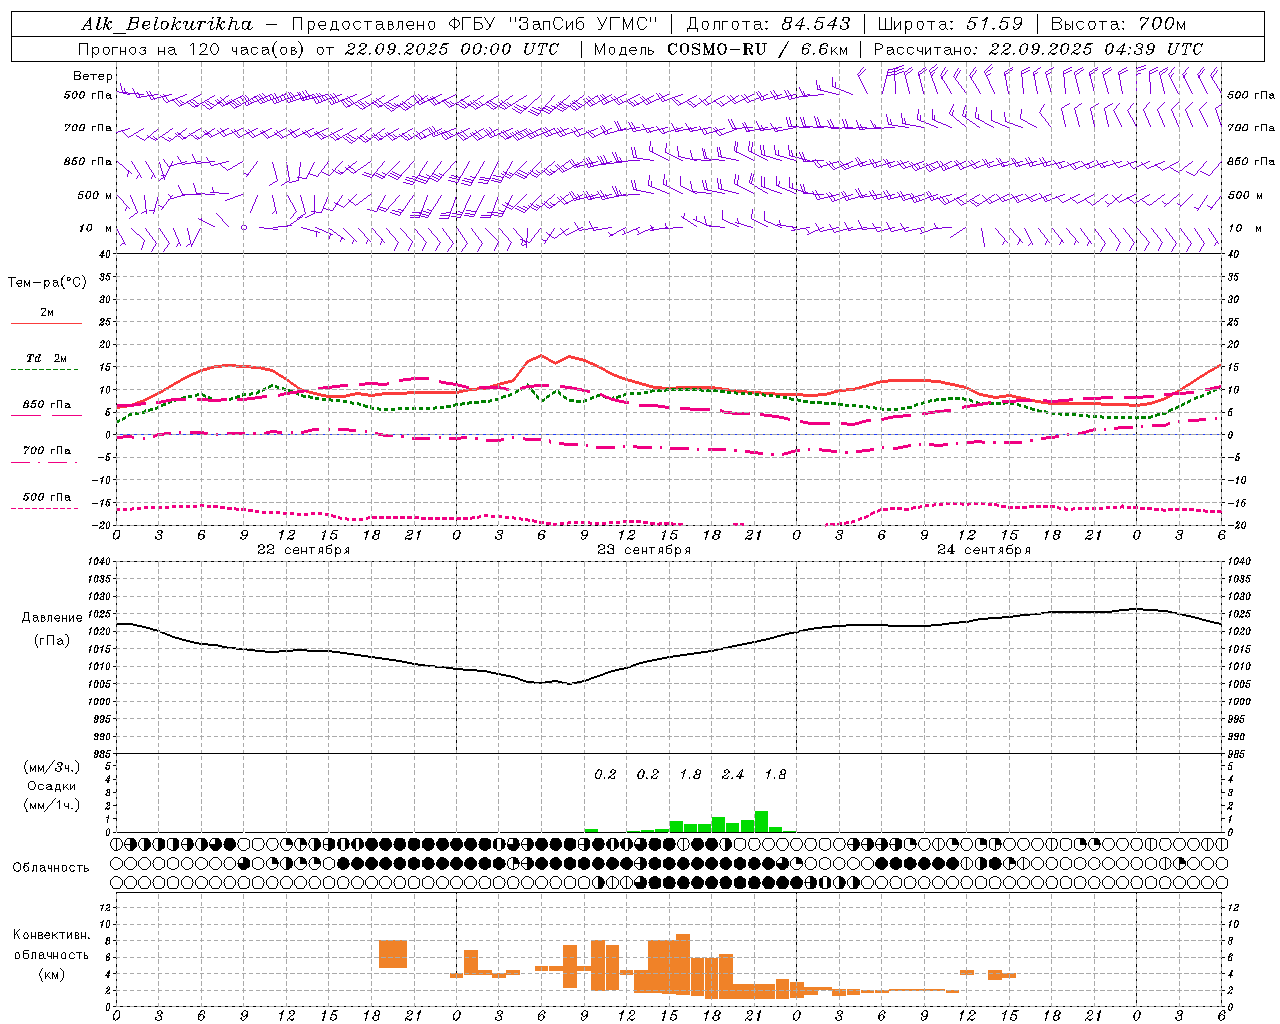Click the dotted line sample under 500 гПа legend

(46, 509)
